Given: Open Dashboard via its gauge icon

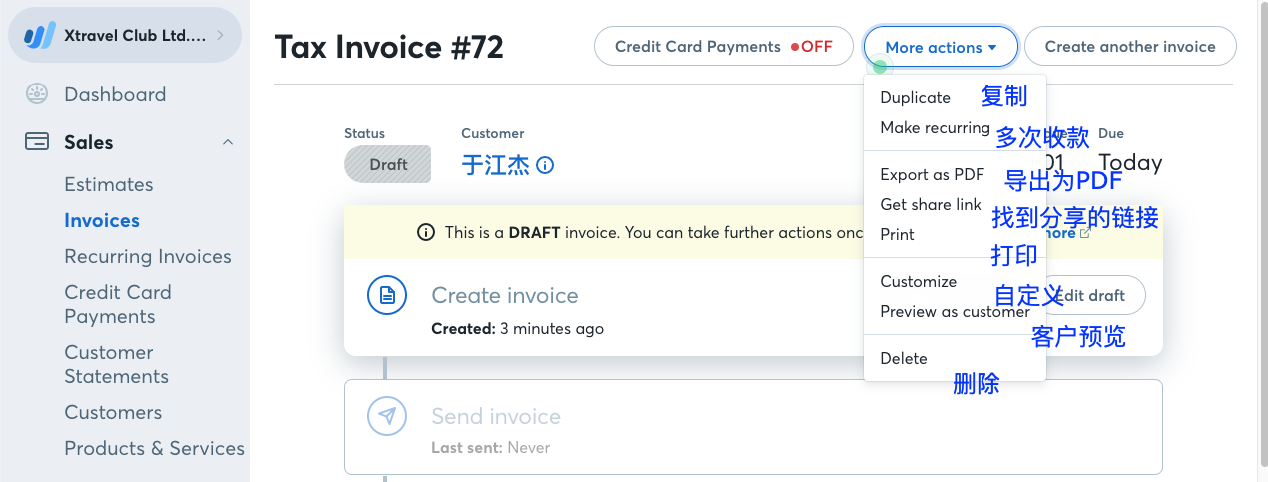Looking at the screenshot, I should click(x=37, y=95).
